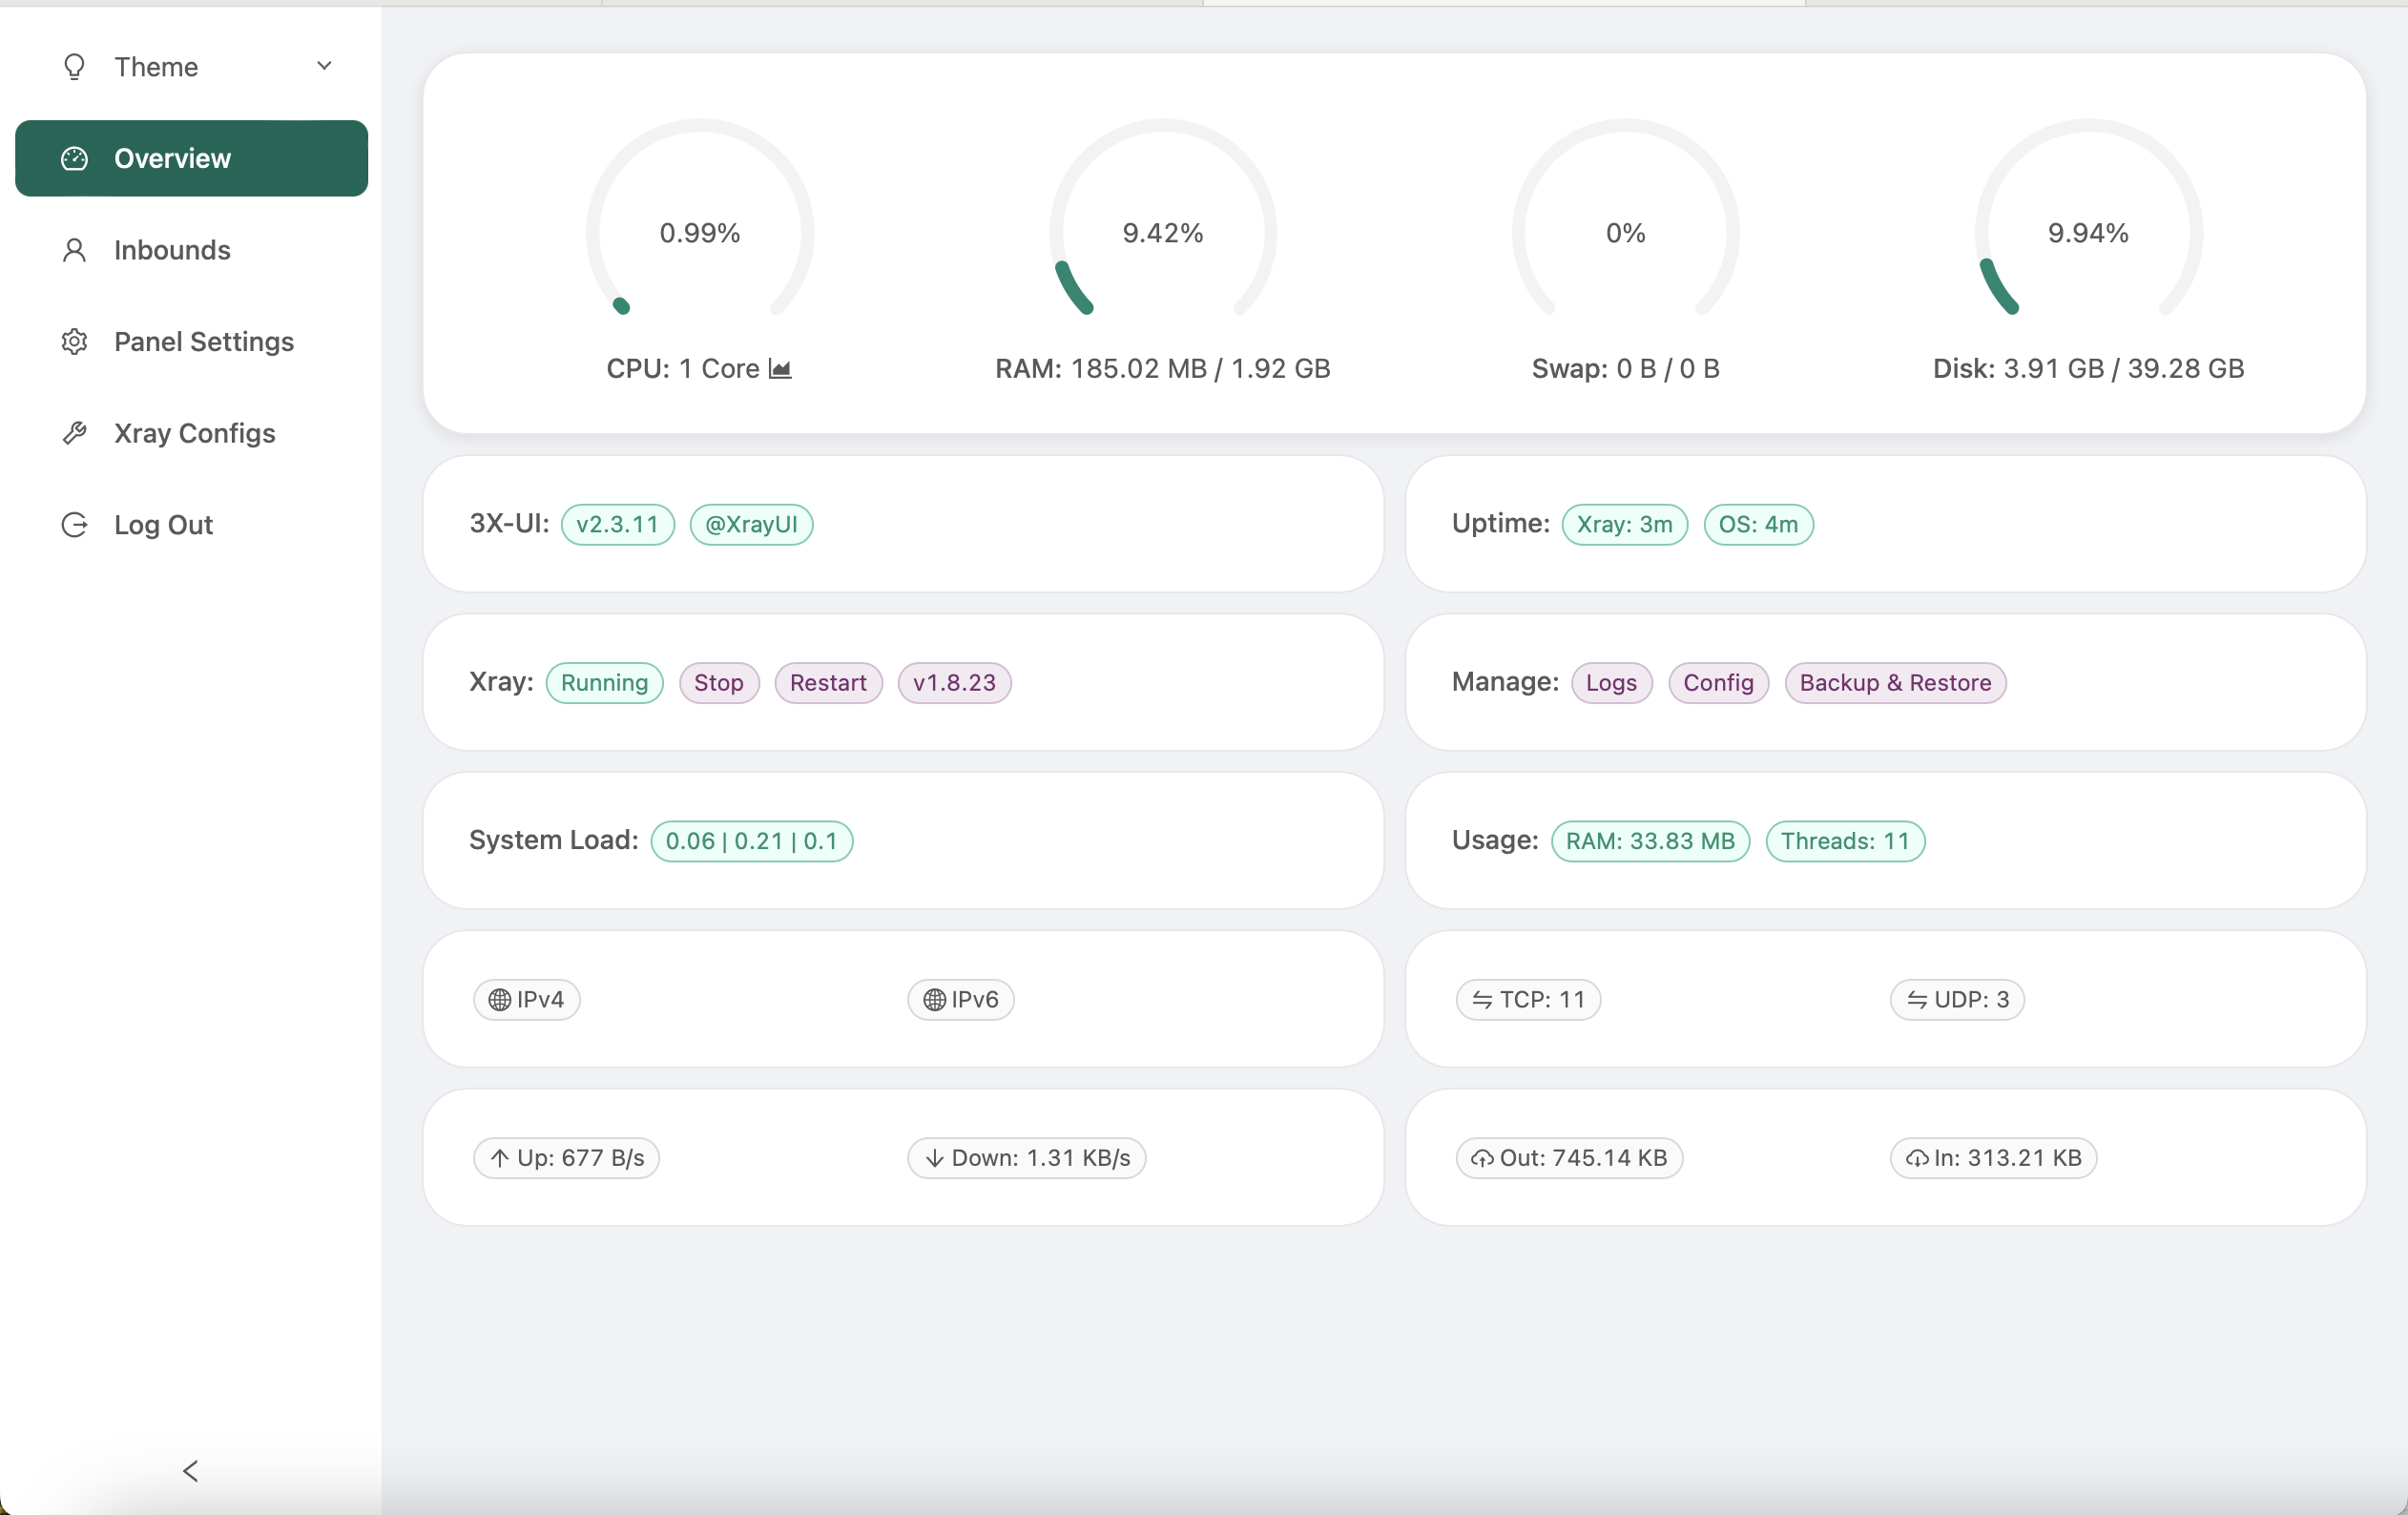
Task: Click the Theme lightbulb icon
Action: (75, 67)
